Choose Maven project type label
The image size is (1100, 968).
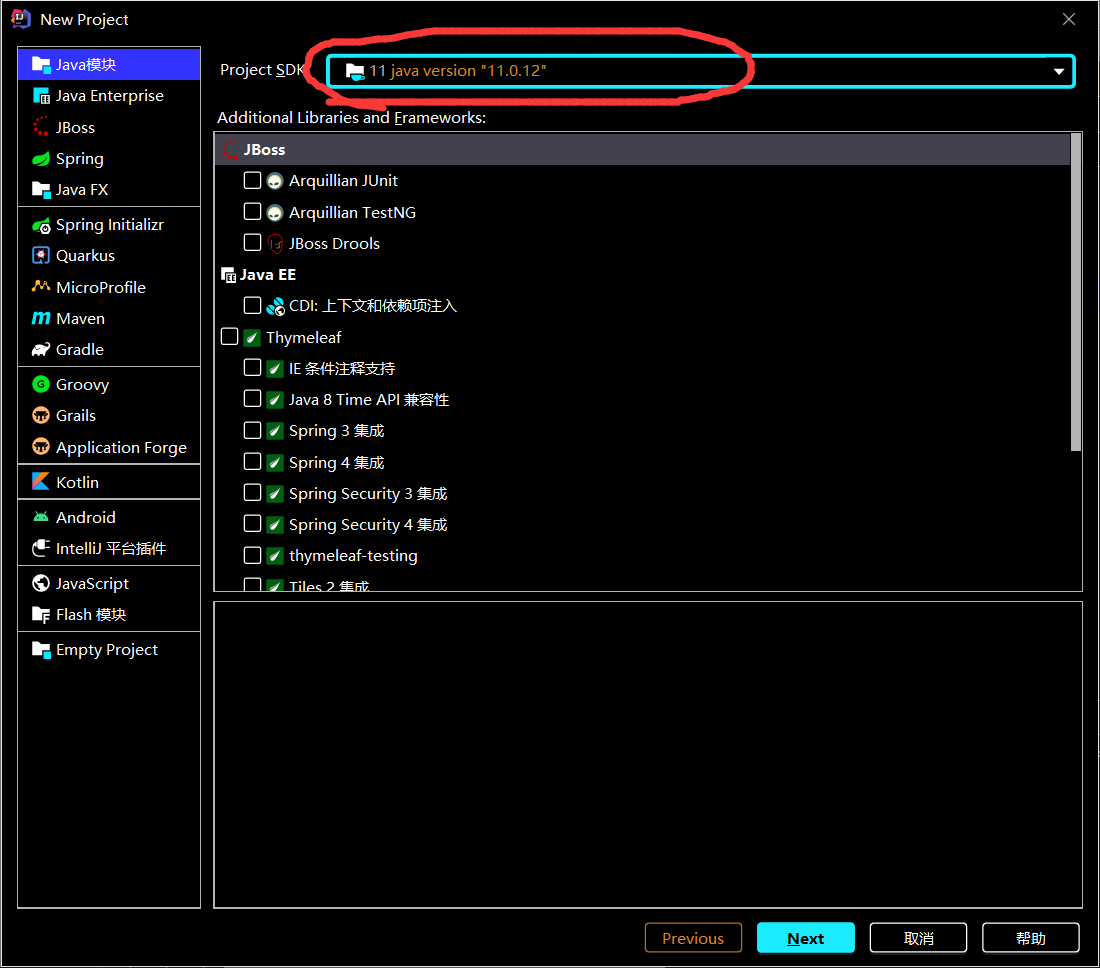tap(80, 318)
